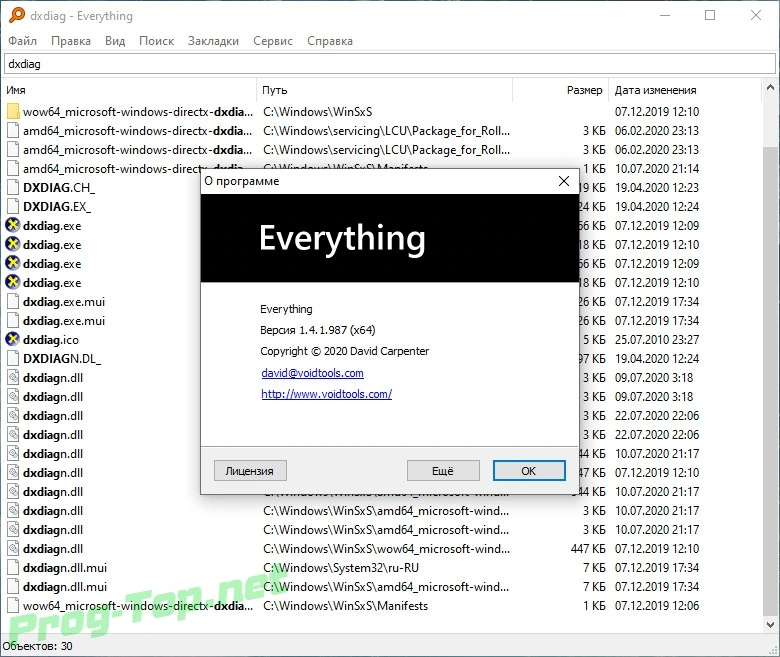Click the file icon beside DXDIAG.CH_
The image size is (780, 657).
click(x=13, y=188)
